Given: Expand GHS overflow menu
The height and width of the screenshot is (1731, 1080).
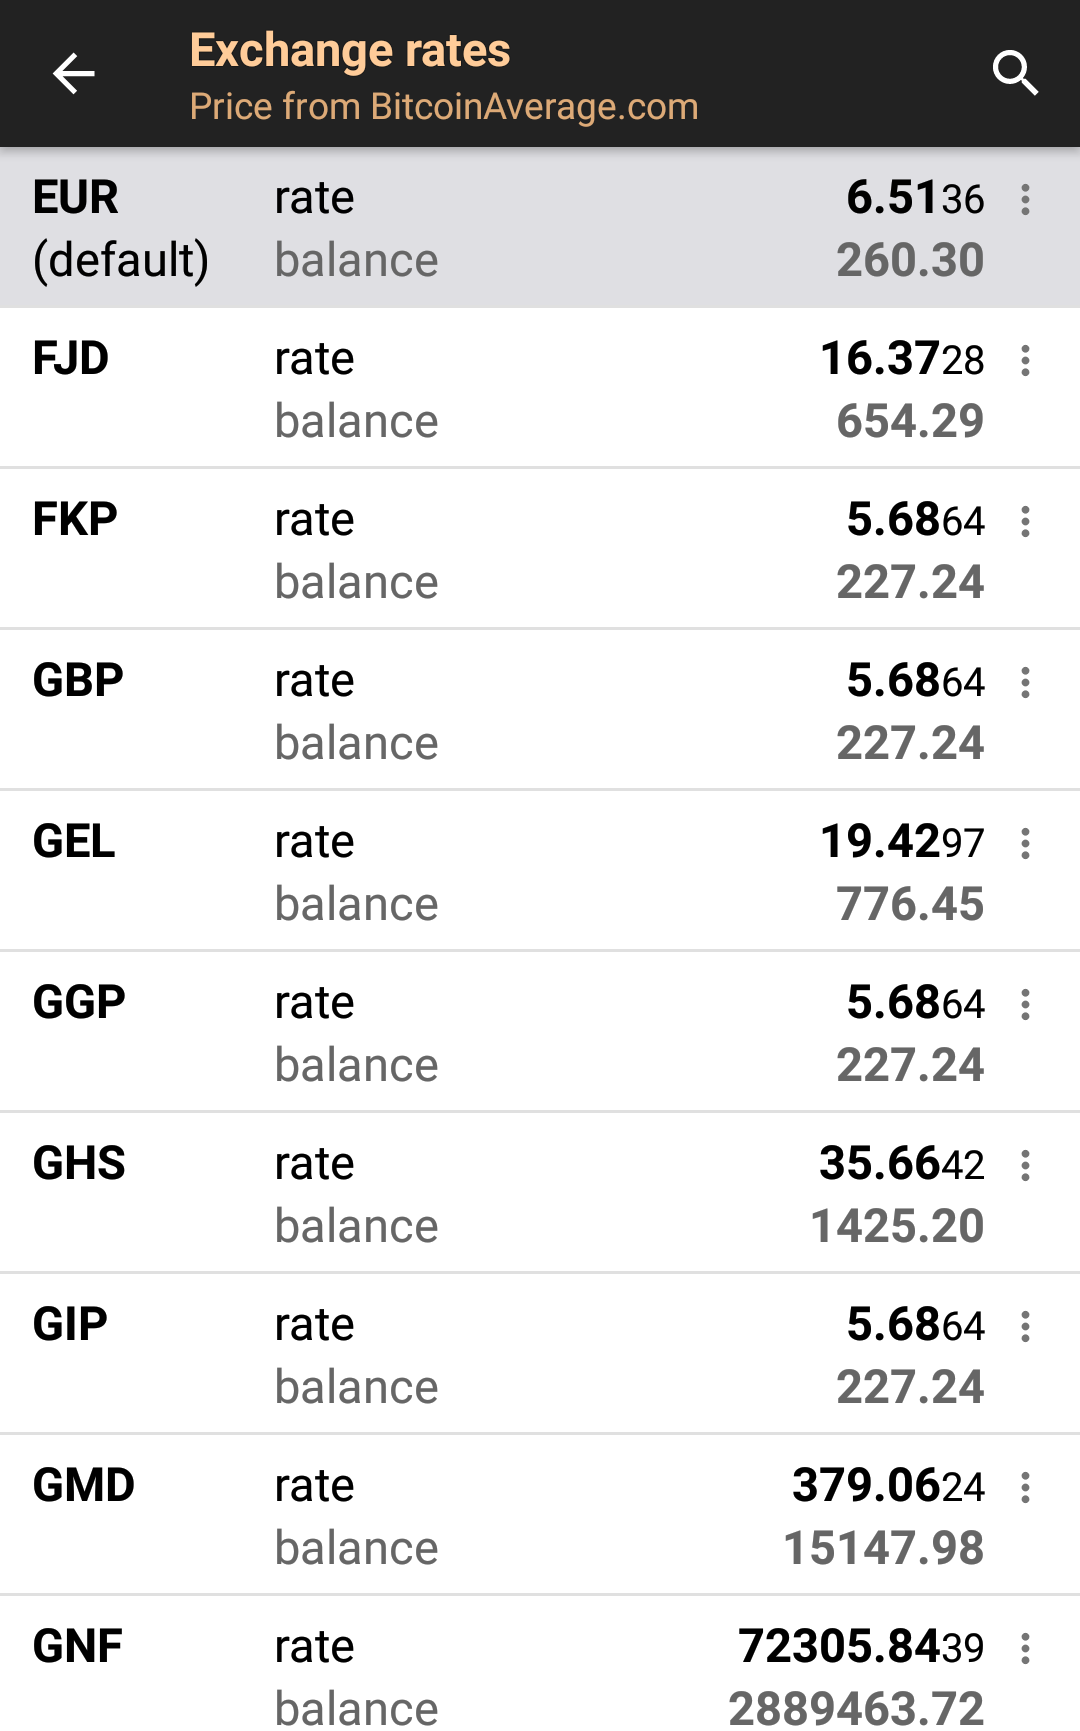Looking at the screenshot, I should (1025, 1165).
